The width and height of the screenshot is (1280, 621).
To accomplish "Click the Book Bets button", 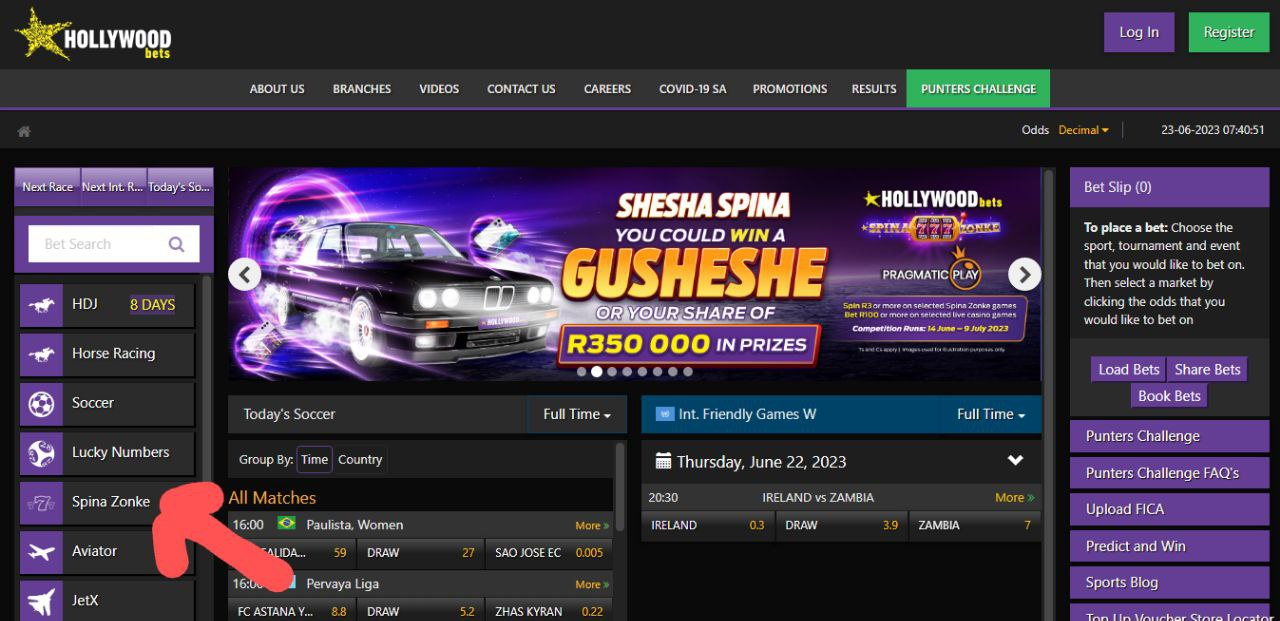I will (x=1169, y=396).
